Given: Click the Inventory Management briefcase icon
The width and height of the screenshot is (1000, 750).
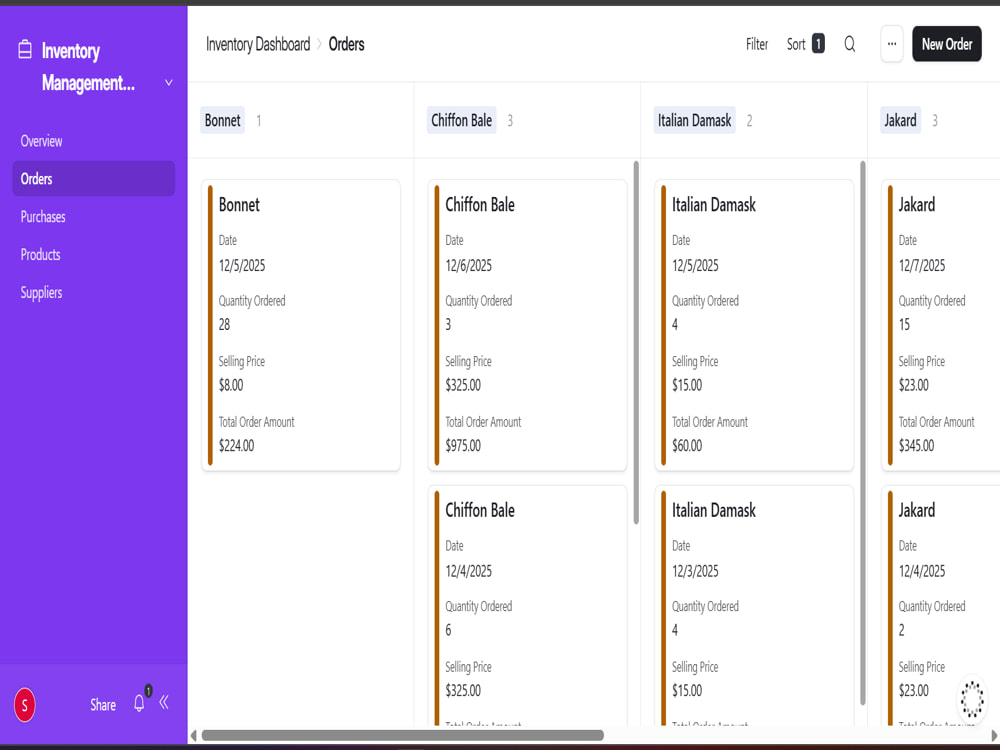Looking at the screenshot, I should click(25, 49).
